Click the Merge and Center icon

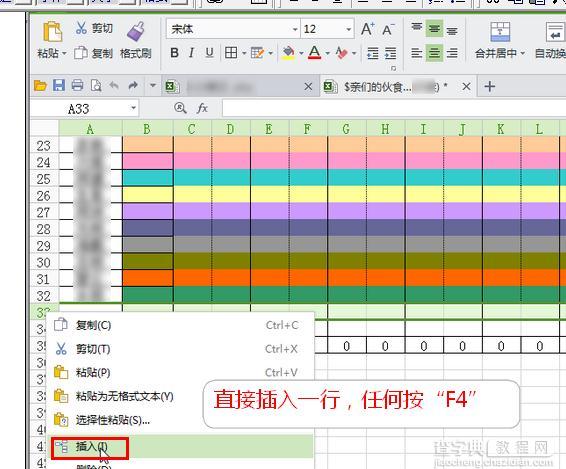click(500, 31)
